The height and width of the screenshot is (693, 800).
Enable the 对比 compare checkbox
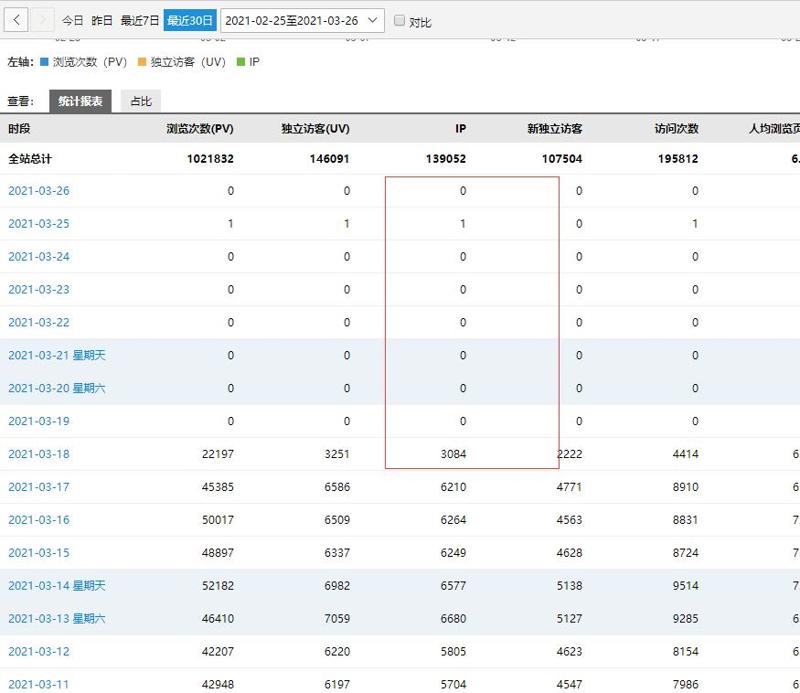pyautogui.click(x=399, y=20)
